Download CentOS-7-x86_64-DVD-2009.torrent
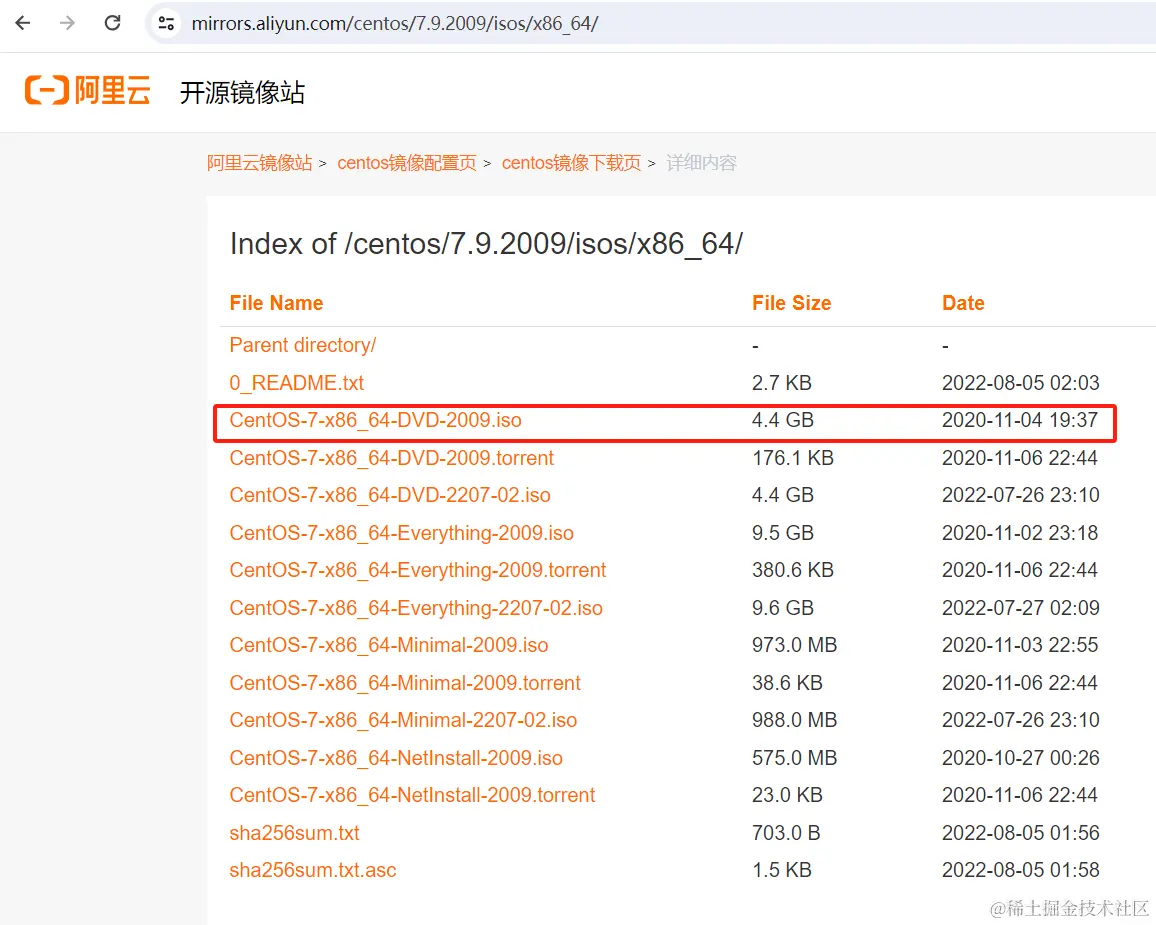This screenshot has height=925, width=1156. (391, 458)
